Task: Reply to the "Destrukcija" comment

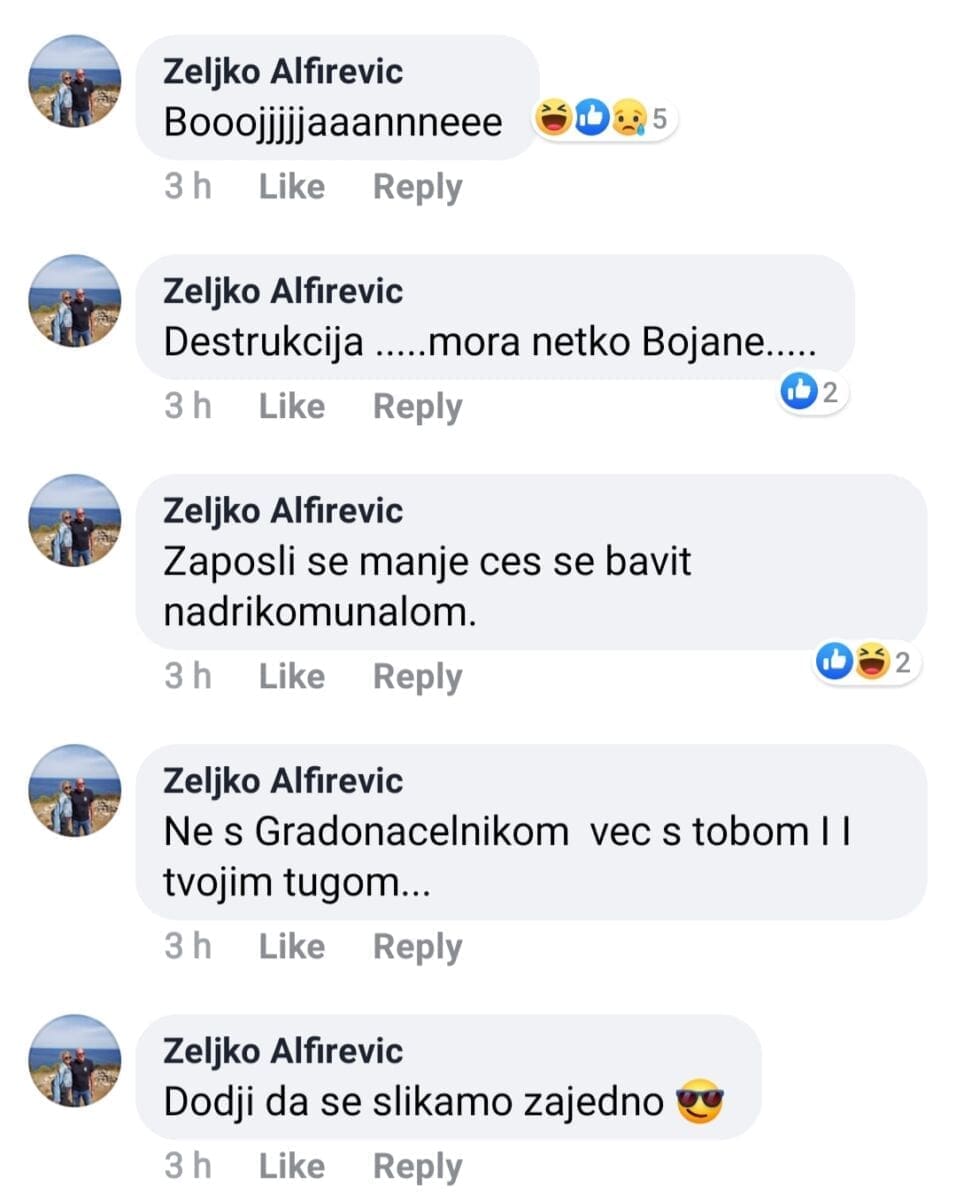Action: click(x=417, y=406)
